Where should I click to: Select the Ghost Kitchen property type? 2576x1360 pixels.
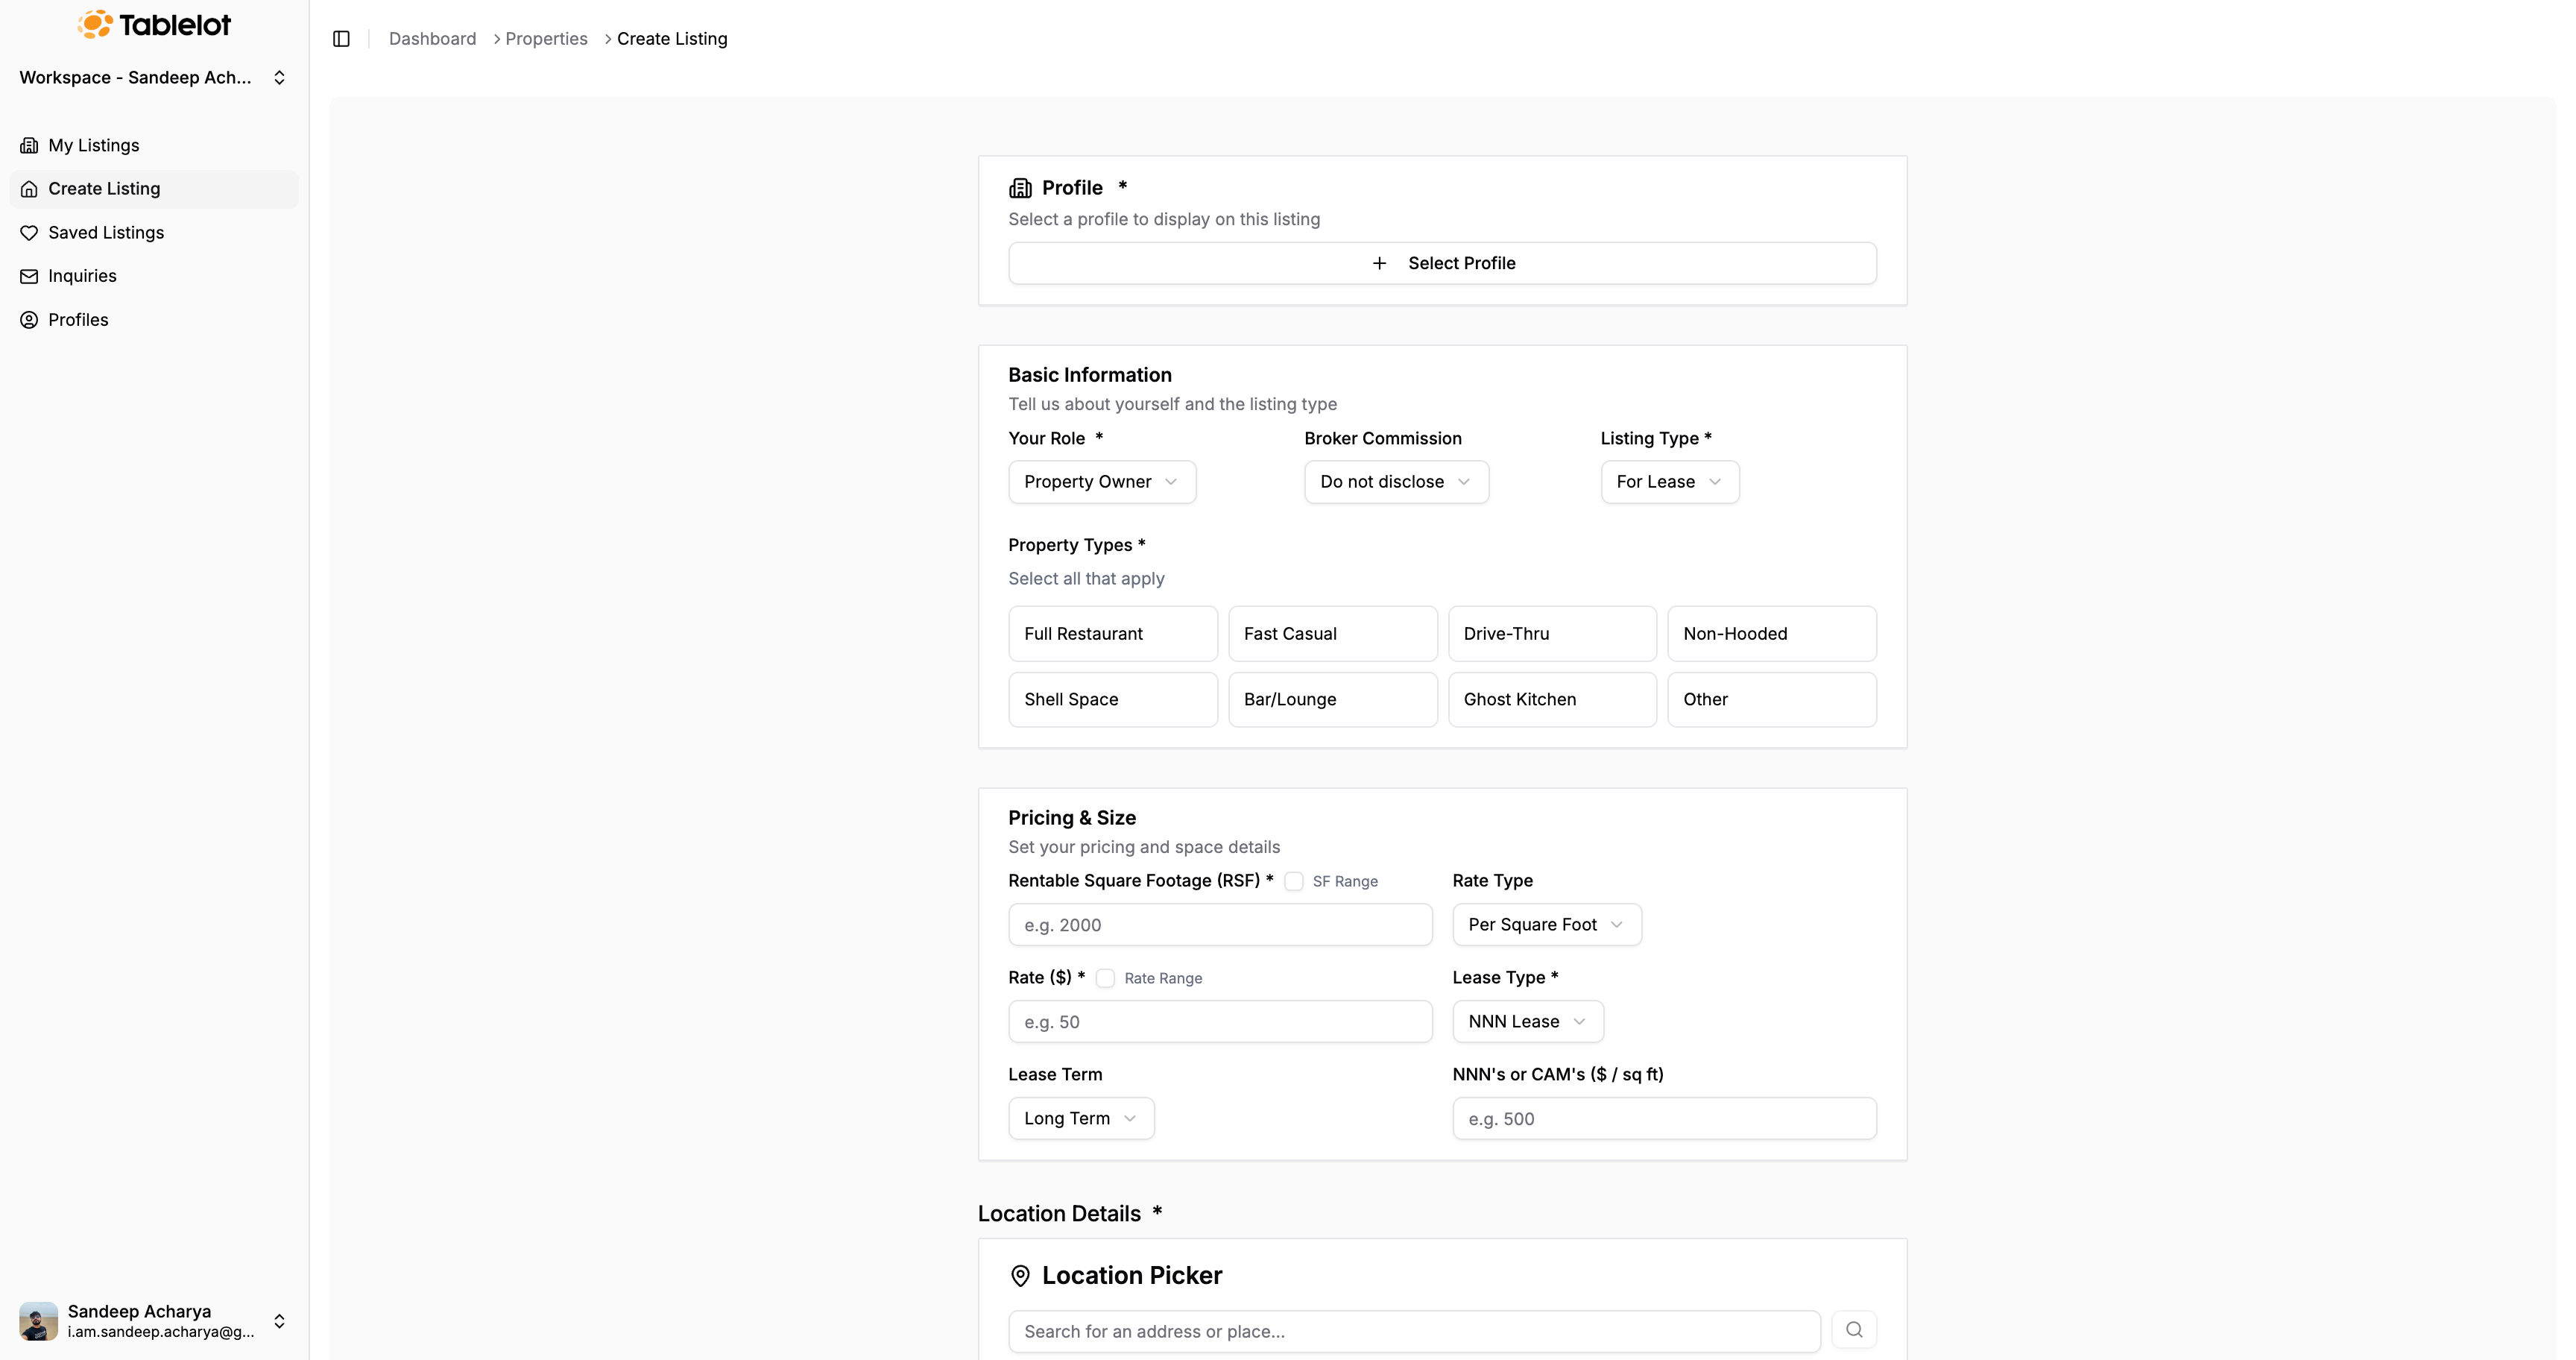point(1551,700)
